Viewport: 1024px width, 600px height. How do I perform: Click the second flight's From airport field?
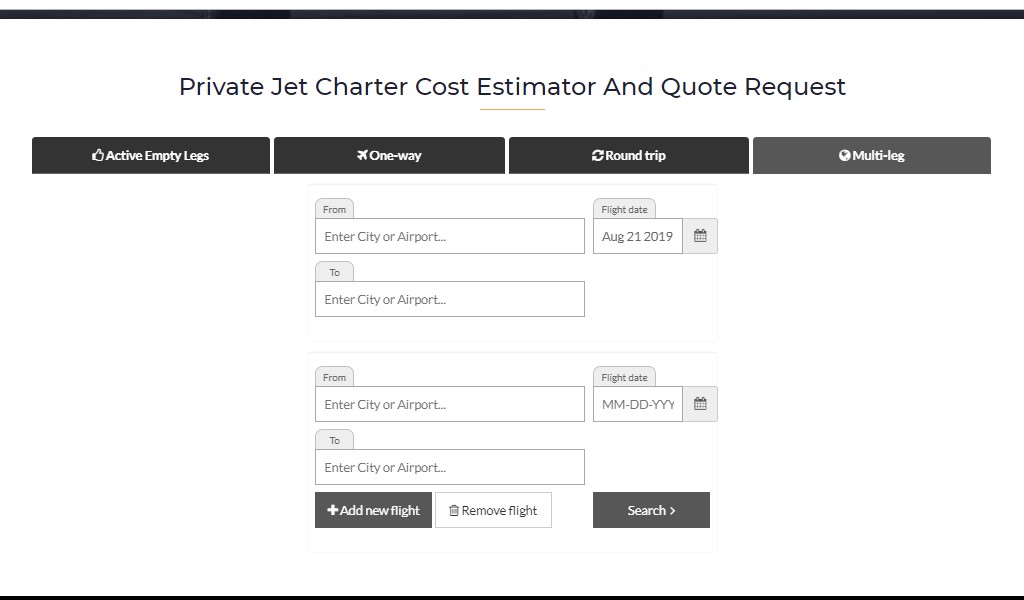pyautogui.click(x=449, y=405)
